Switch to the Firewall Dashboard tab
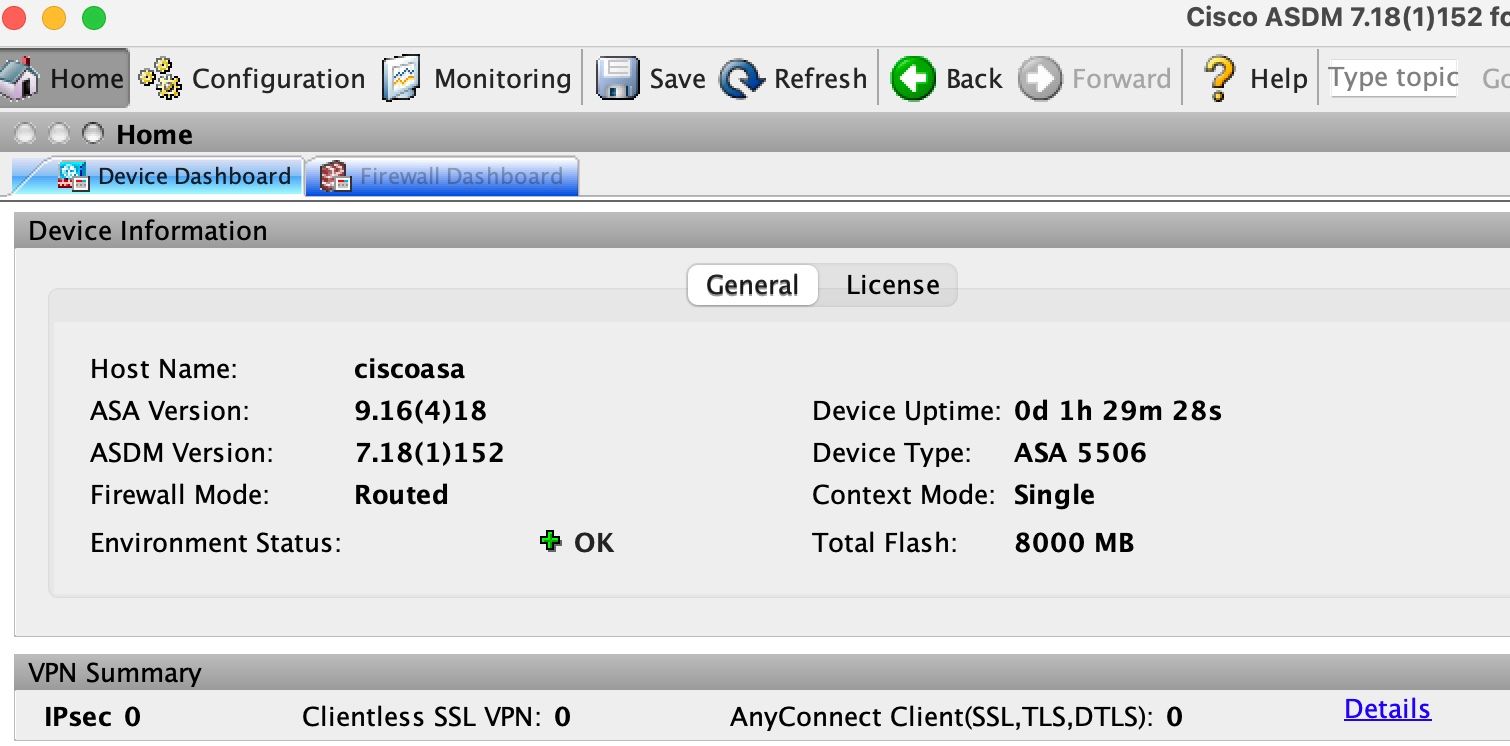Viewport: 1510px width, 746px height. click(x=441, y=176)
